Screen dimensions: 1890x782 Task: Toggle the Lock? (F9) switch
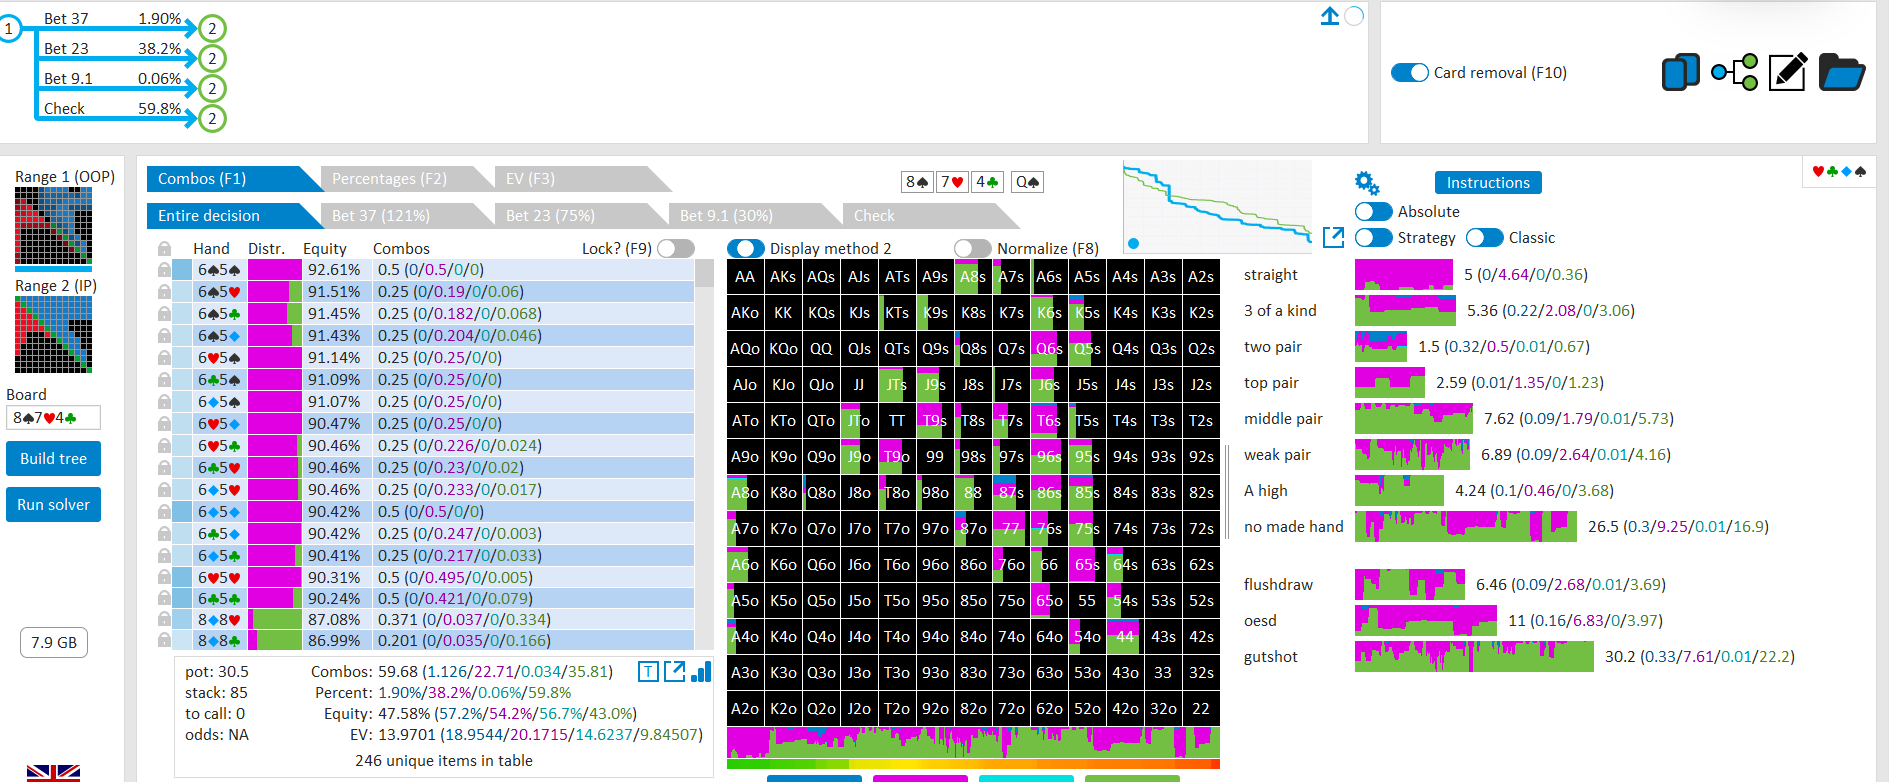tap(676, 248)
